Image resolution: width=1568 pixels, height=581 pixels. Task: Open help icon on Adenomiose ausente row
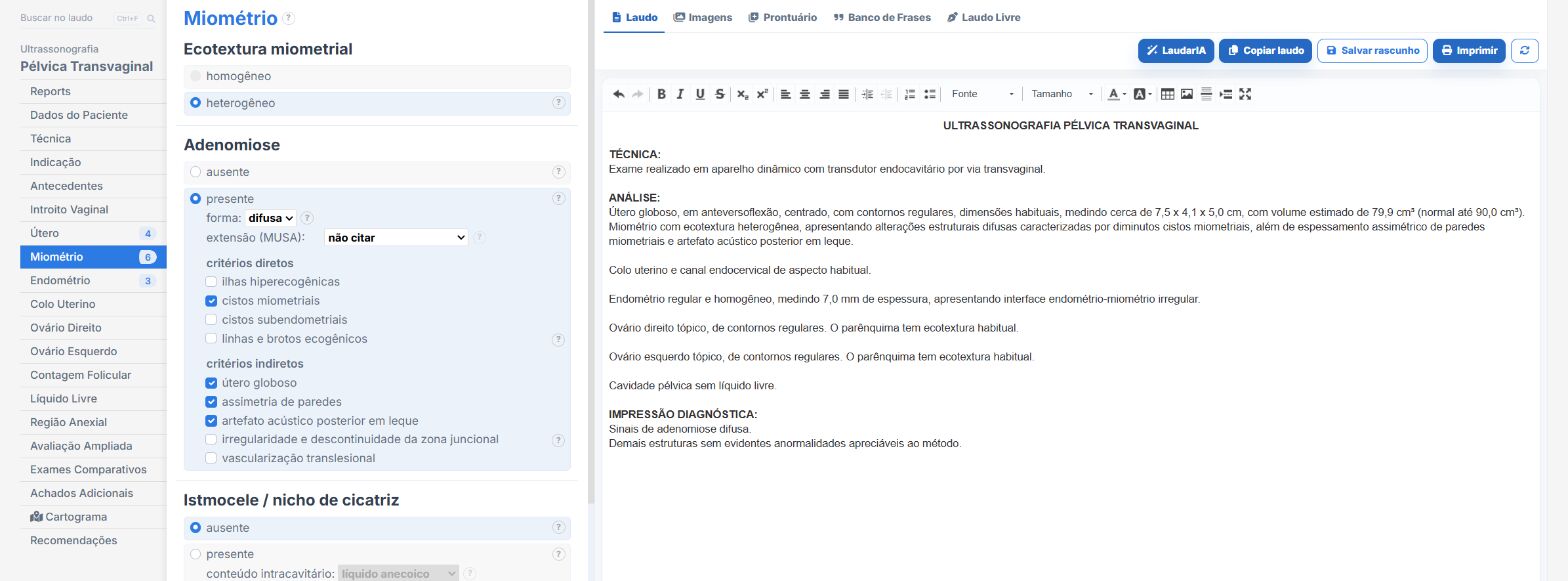(x=558, y=172)
